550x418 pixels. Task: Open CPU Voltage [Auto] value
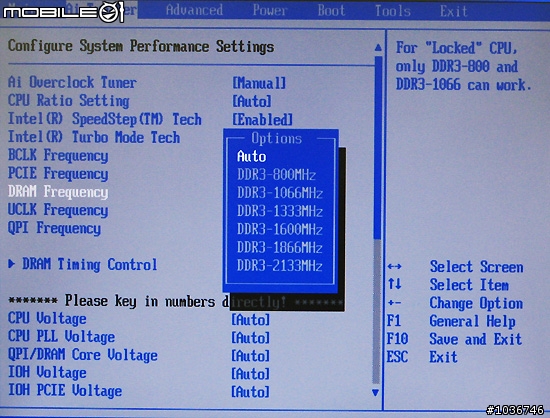pyautogui.click(x=250, y=319)
